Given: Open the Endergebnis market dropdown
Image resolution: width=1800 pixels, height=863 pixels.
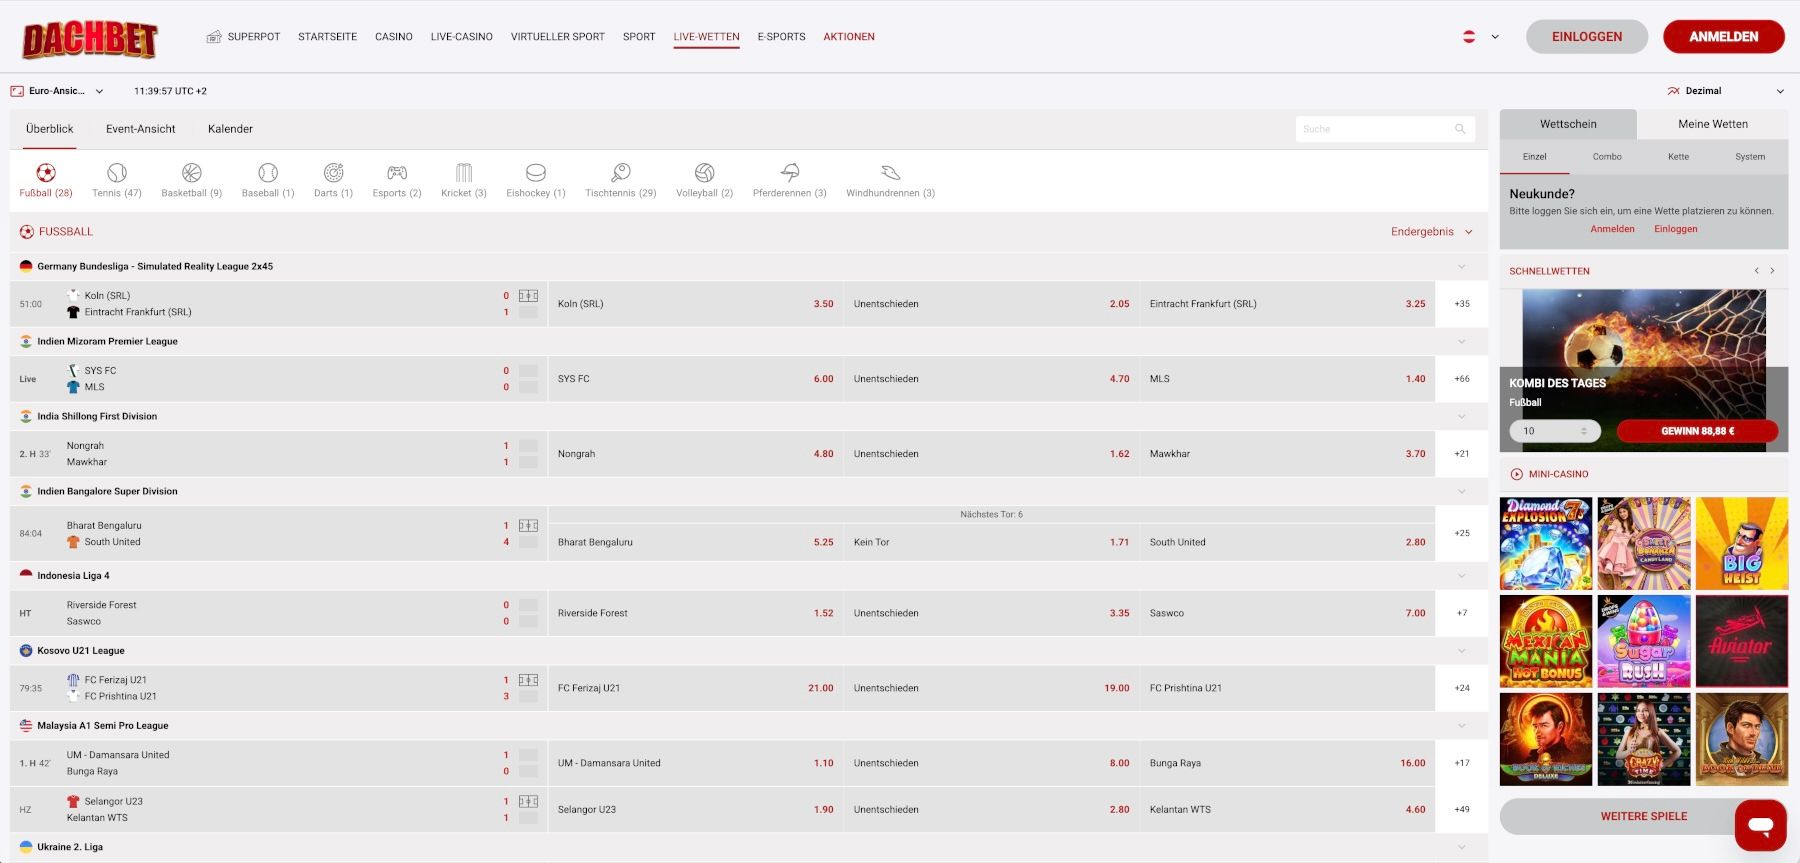Looking at the screenshot, I should pos(1431,232).
